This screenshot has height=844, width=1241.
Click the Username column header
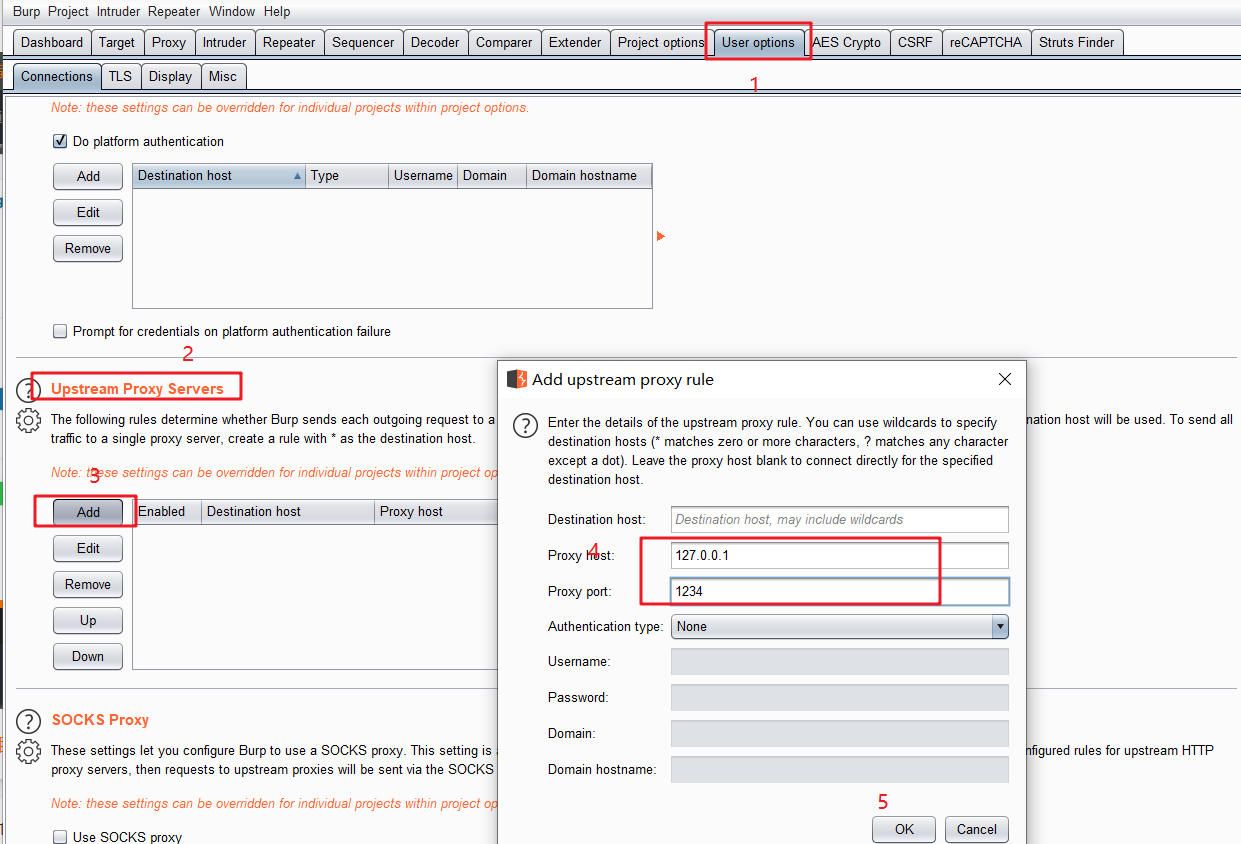click(423, 176)
